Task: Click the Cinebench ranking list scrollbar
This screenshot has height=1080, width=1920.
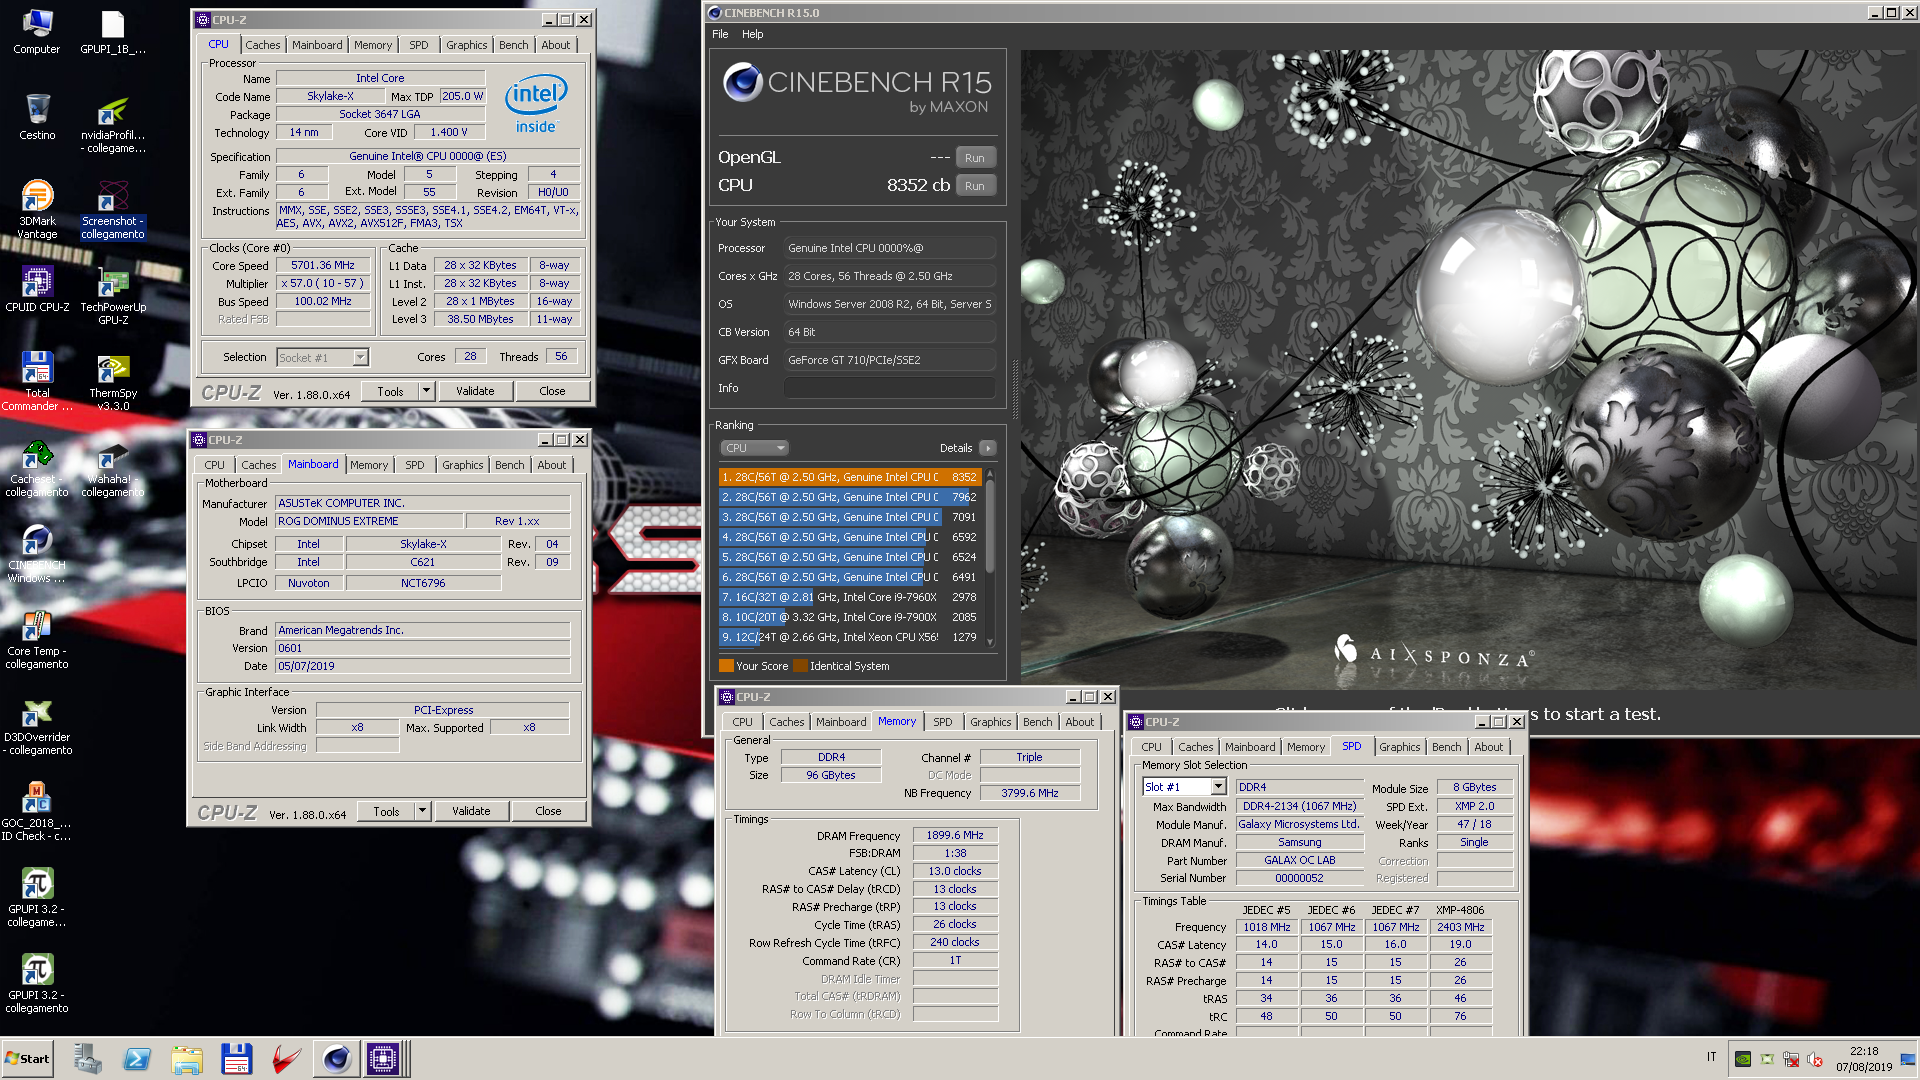Action: click(990, 557)
